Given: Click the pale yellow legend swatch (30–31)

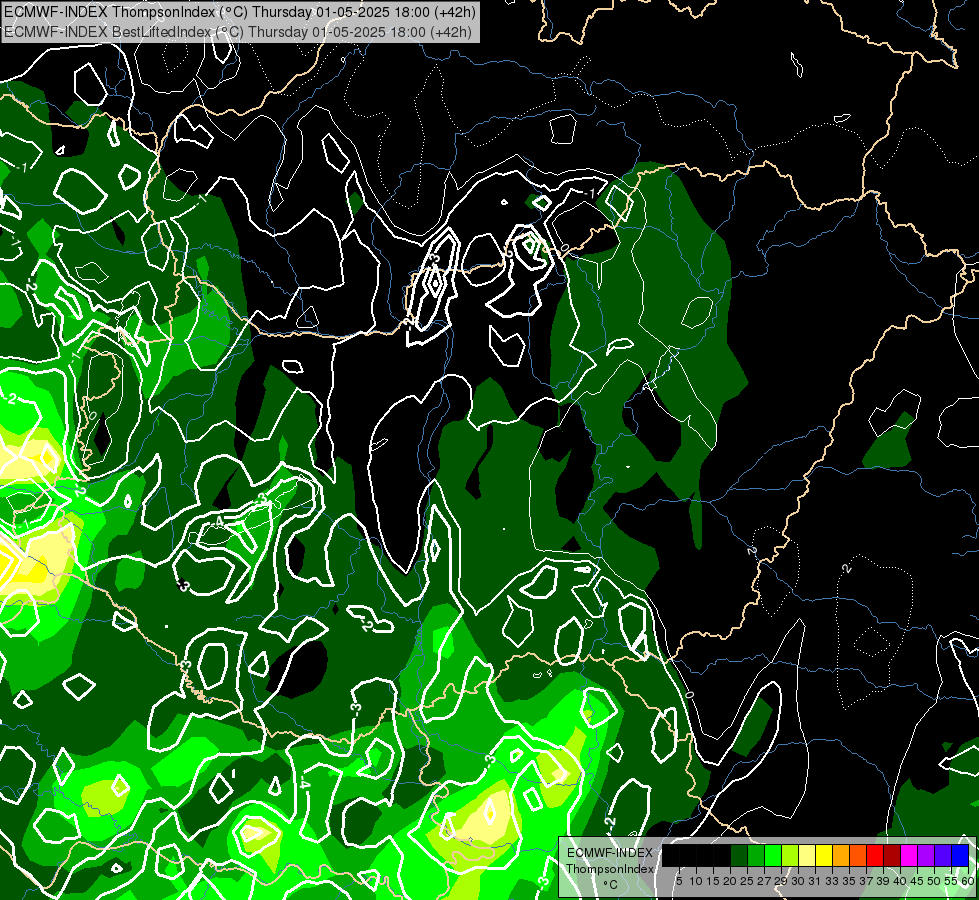Looking at the screenshot, I should (x=807, y=855).
